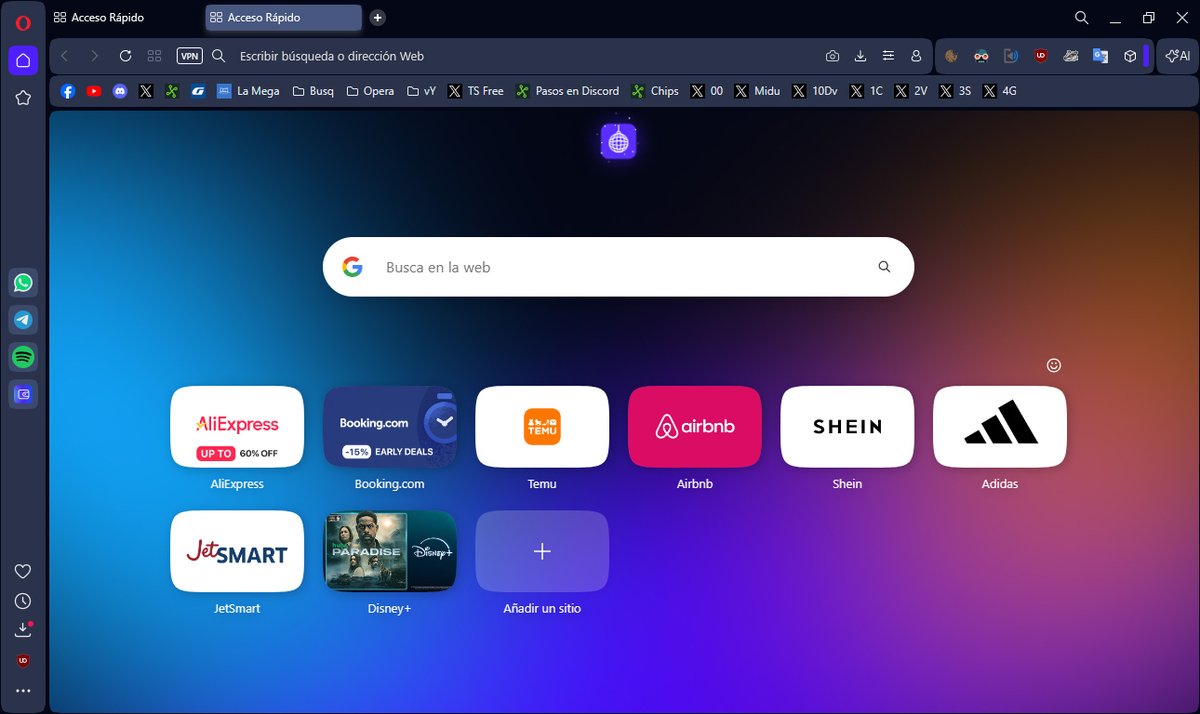Open the 10Dv bookmark
1200x714 pixels.
pos(815,91)
